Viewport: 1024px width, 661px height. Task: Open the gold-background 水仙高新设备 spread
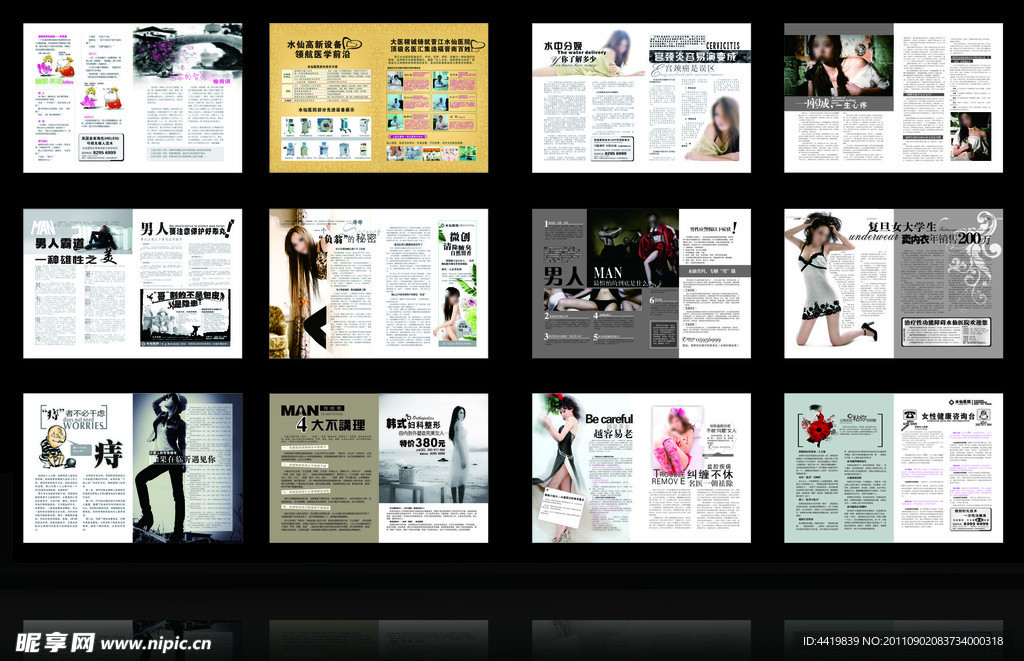tap(379, 98)
